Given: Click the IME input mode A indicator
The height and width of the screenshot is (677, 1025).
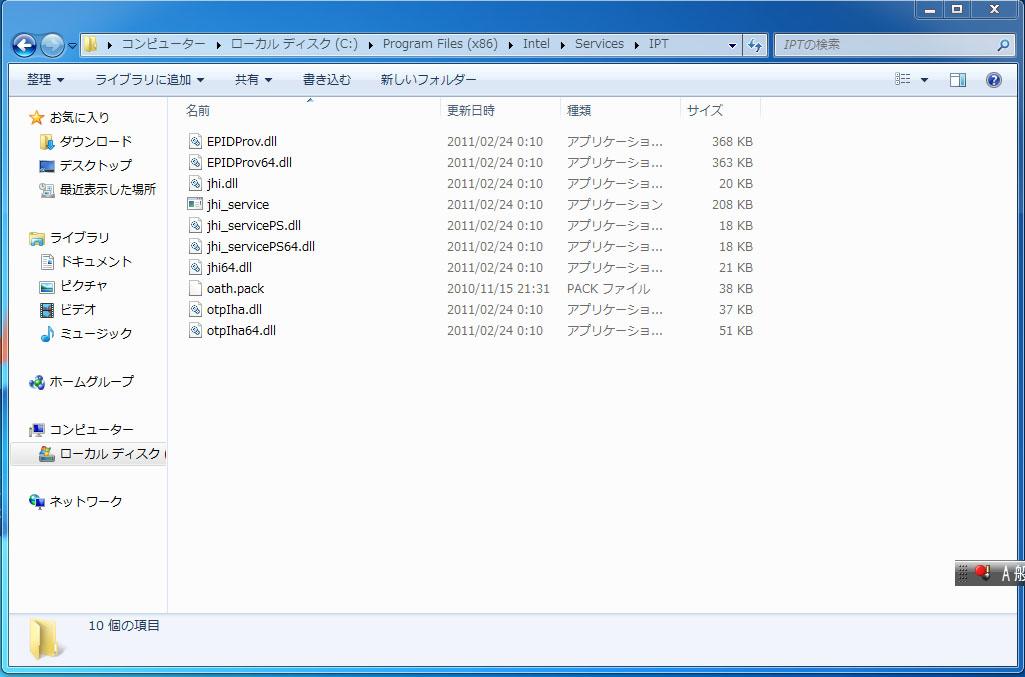Looking at the screenshot, I should (x=1006, y=574).
